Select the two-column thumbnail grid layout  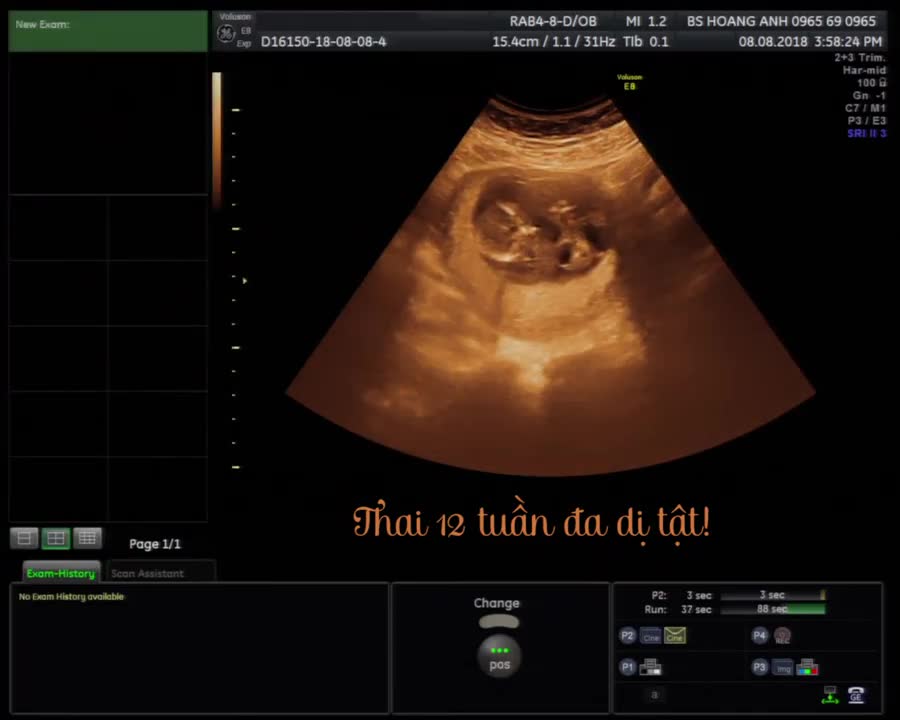[56, 538]
